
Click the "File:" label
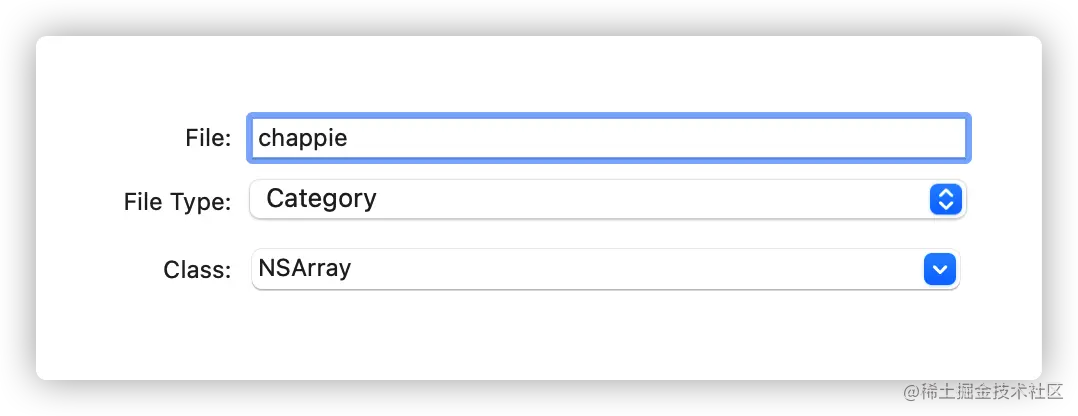pos(208,138)
